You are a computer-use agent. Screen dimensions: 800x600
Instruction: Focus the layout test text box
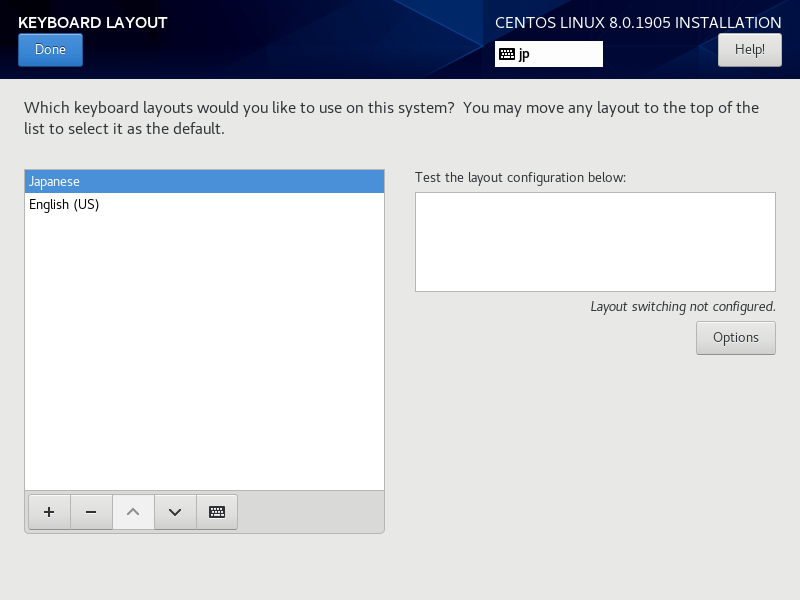[x=595, y=242]
